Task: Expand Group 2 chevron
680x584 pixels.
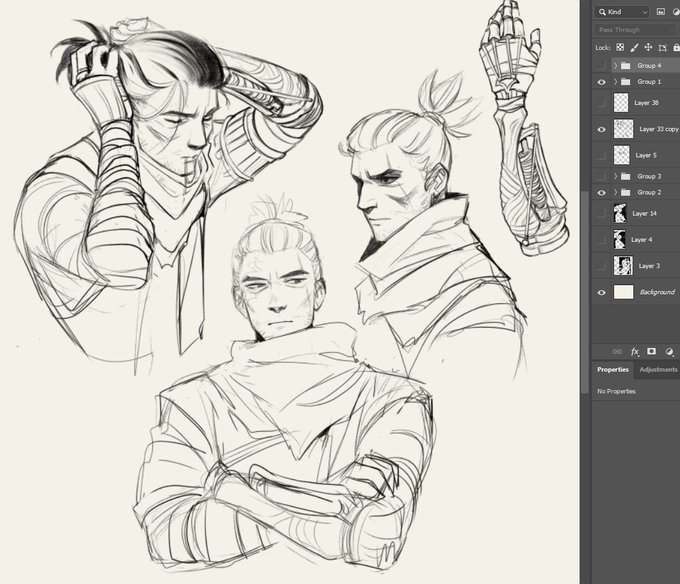Action: 615,192
